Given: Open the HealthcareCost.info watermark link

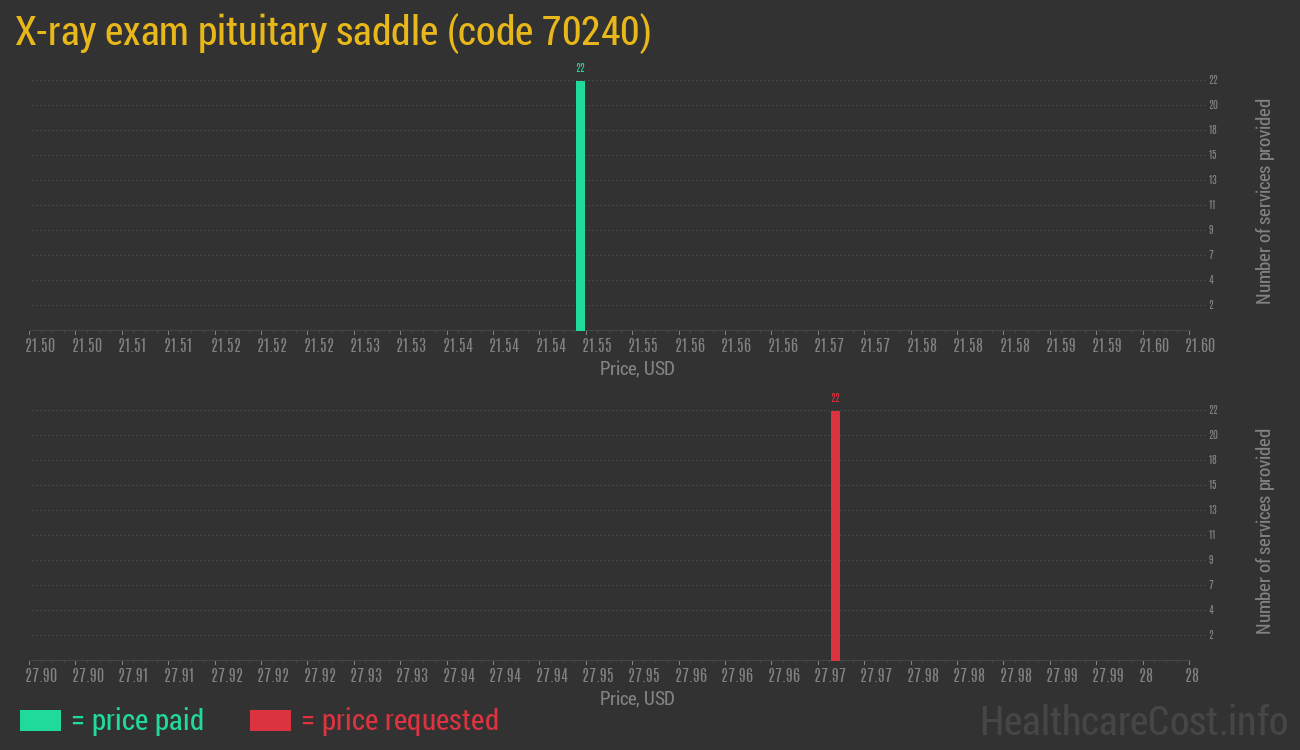Looking at the screenshot, I should [1133, 720].
